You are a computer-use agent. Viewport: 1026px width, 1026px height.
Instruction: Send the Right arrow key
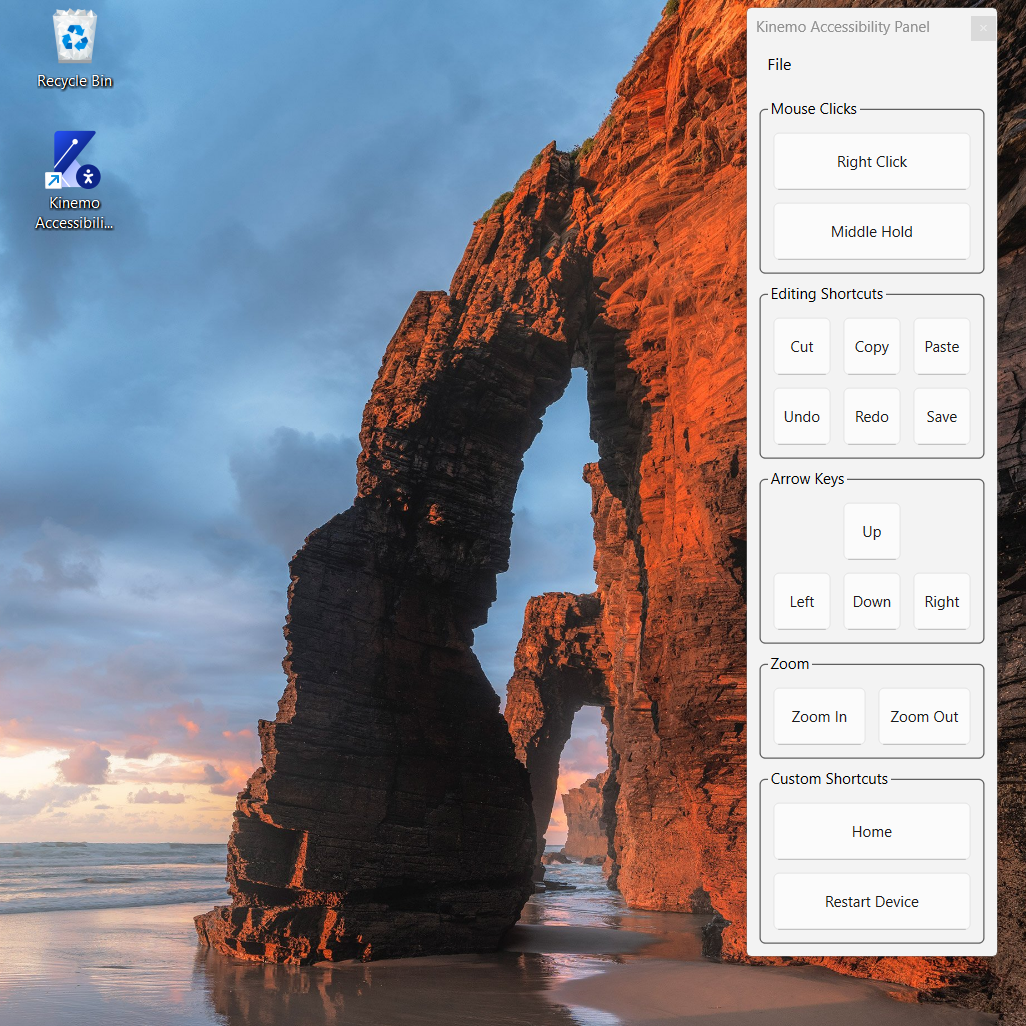click(x=941, y=601)
